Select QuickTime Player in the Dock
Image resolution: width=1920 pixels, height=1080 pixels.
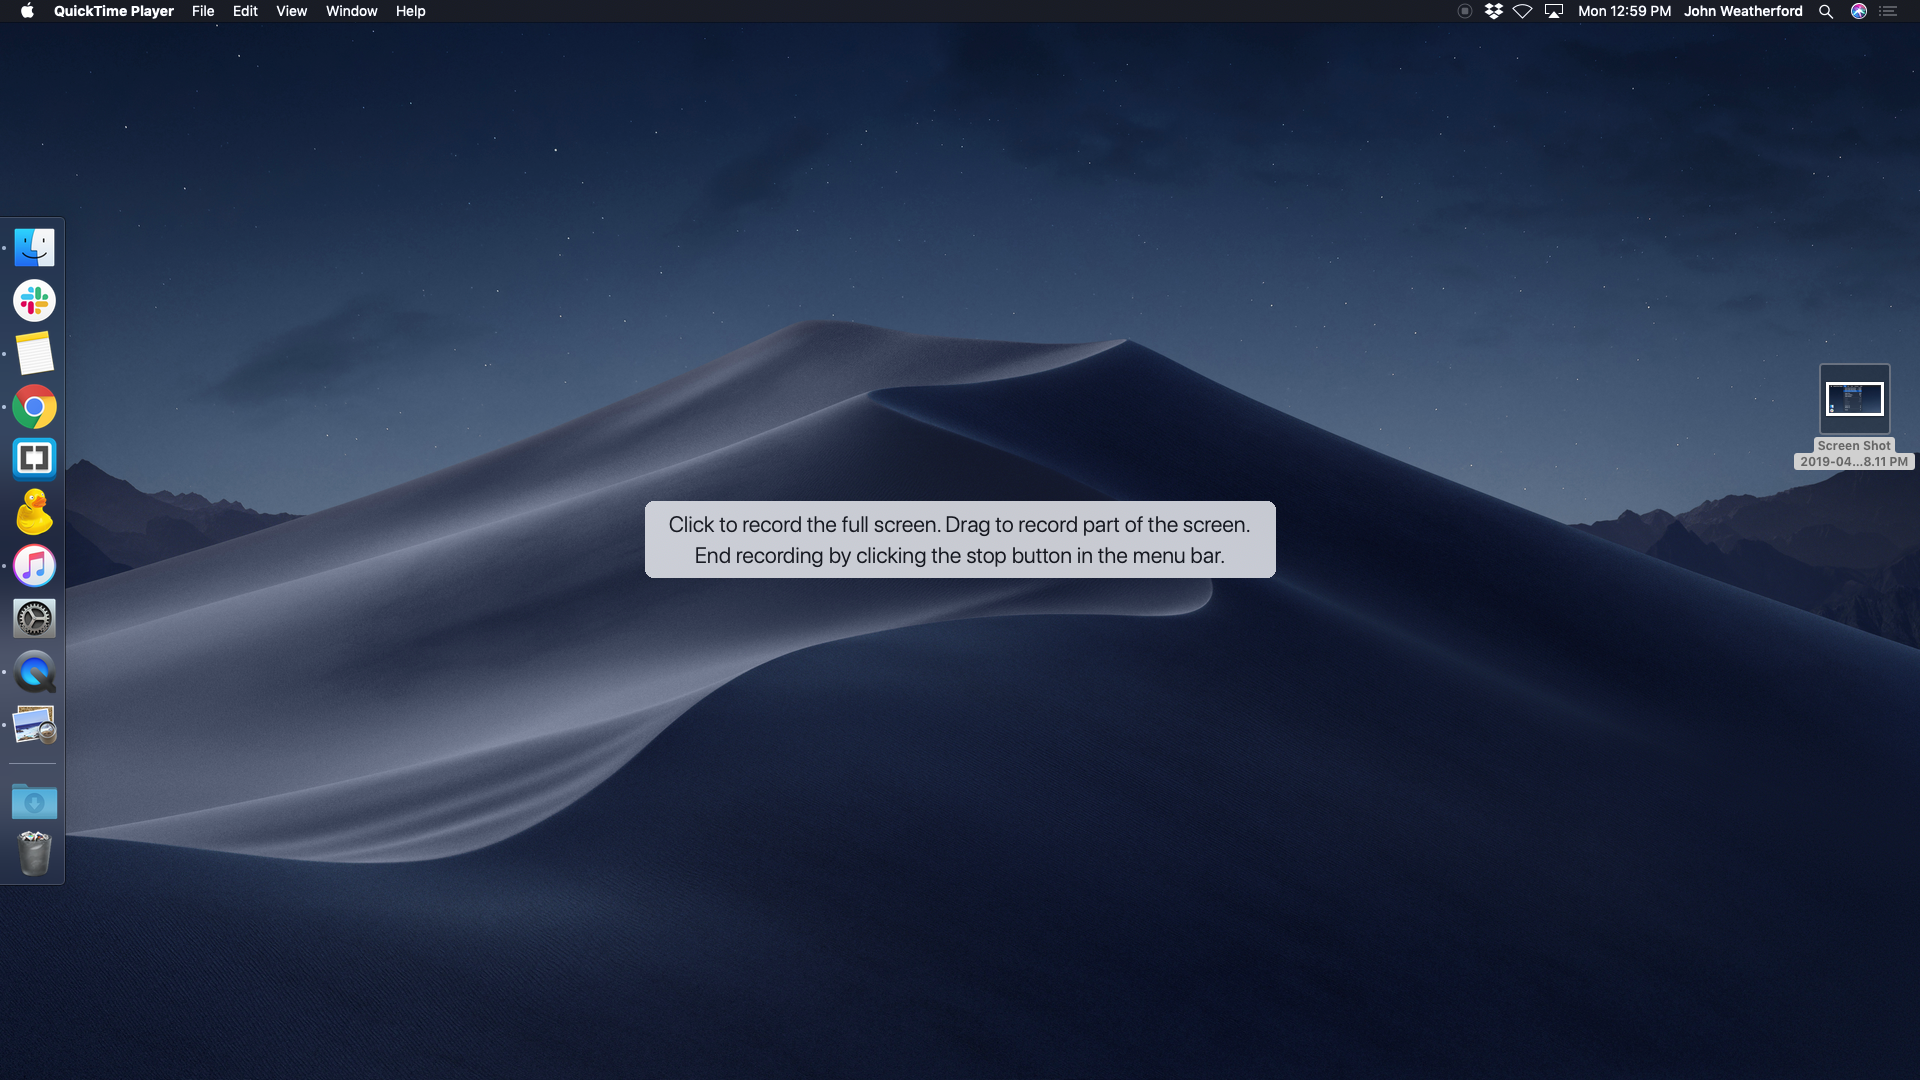coord(33,672)
